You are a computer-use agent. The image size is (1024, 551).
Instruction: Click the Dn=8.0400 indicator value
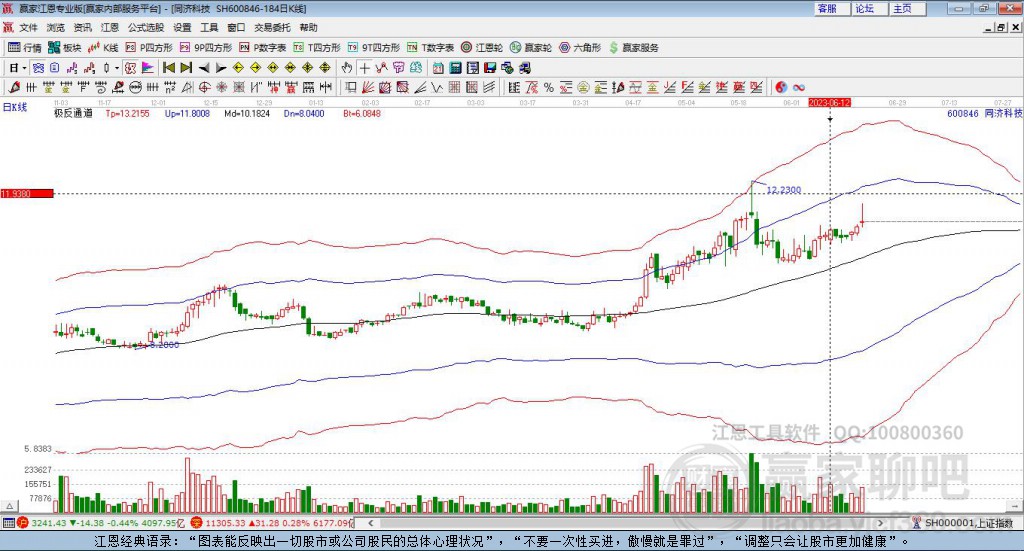(304, 113)
